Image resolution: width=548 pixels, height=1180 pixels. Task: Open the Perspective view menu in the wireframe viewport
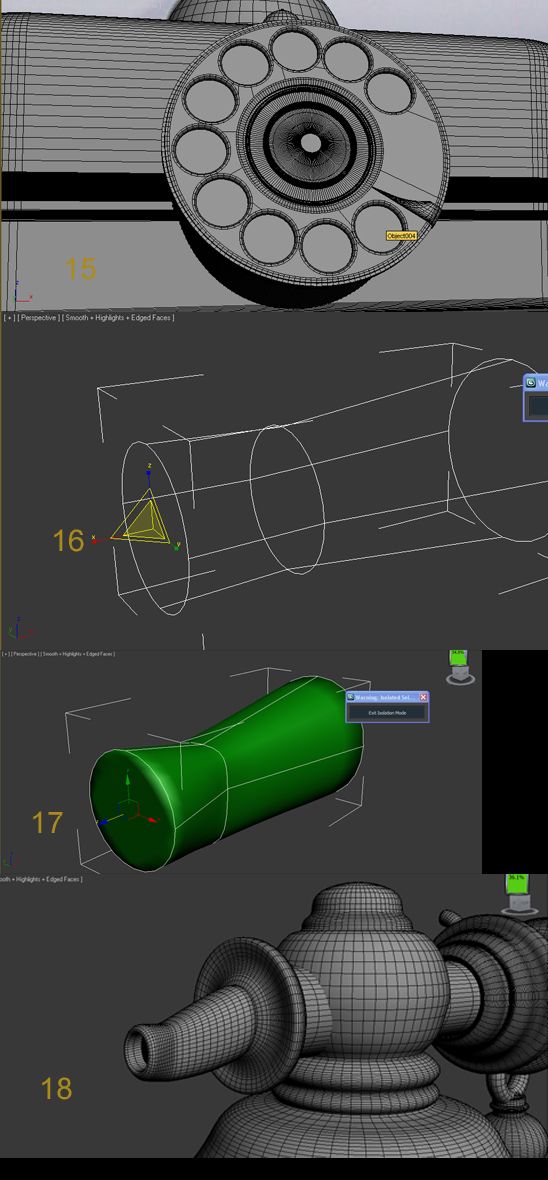click(38, 318)
